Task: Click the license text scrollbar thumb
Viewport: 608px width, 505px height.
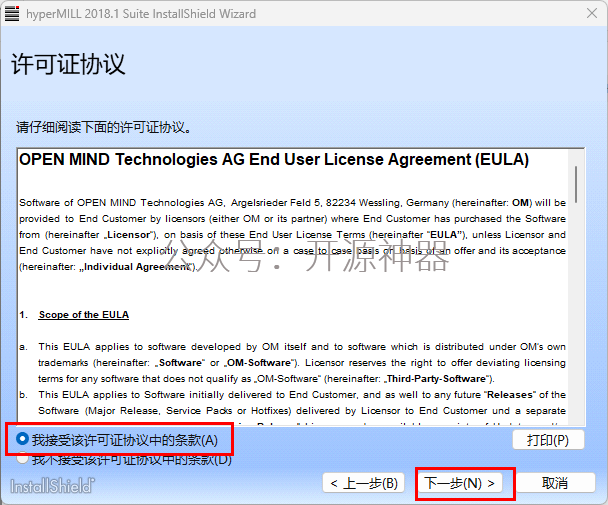Action: [x=576, y=184]
